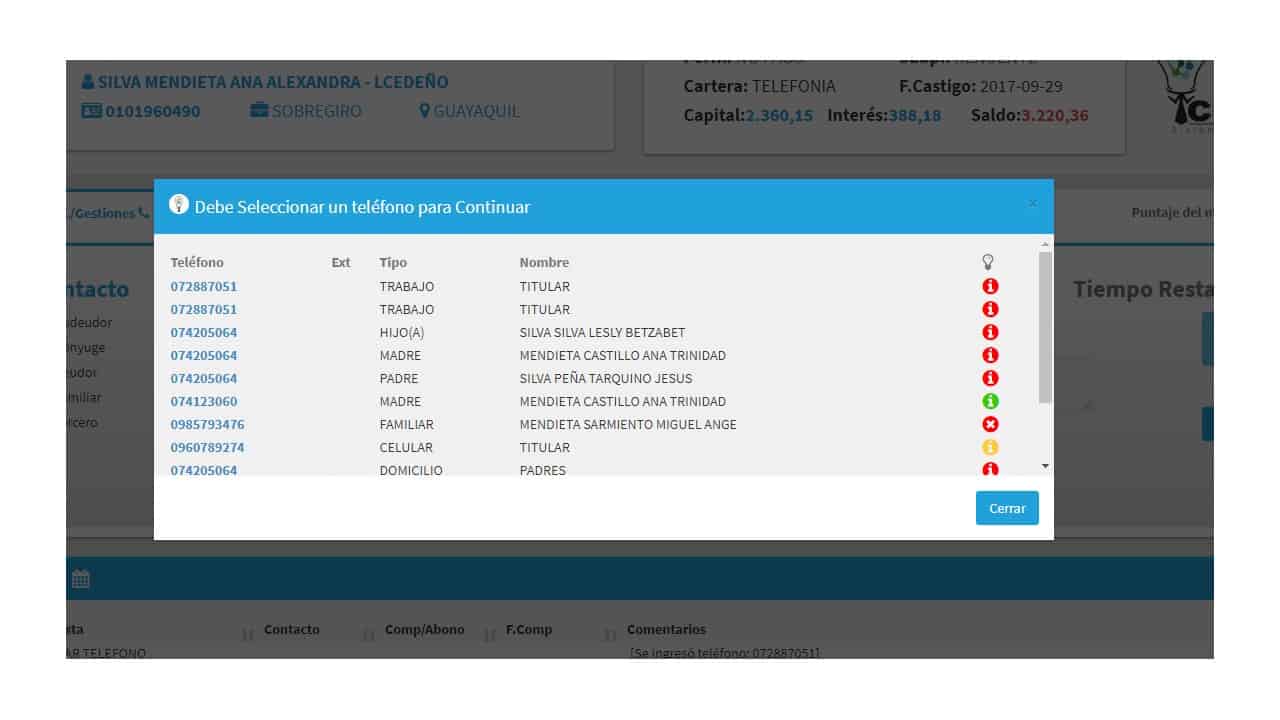1280x720 pixels.
Task: Choose the CELULAR phone 0960789274
Action: click(x=207, y=447)
